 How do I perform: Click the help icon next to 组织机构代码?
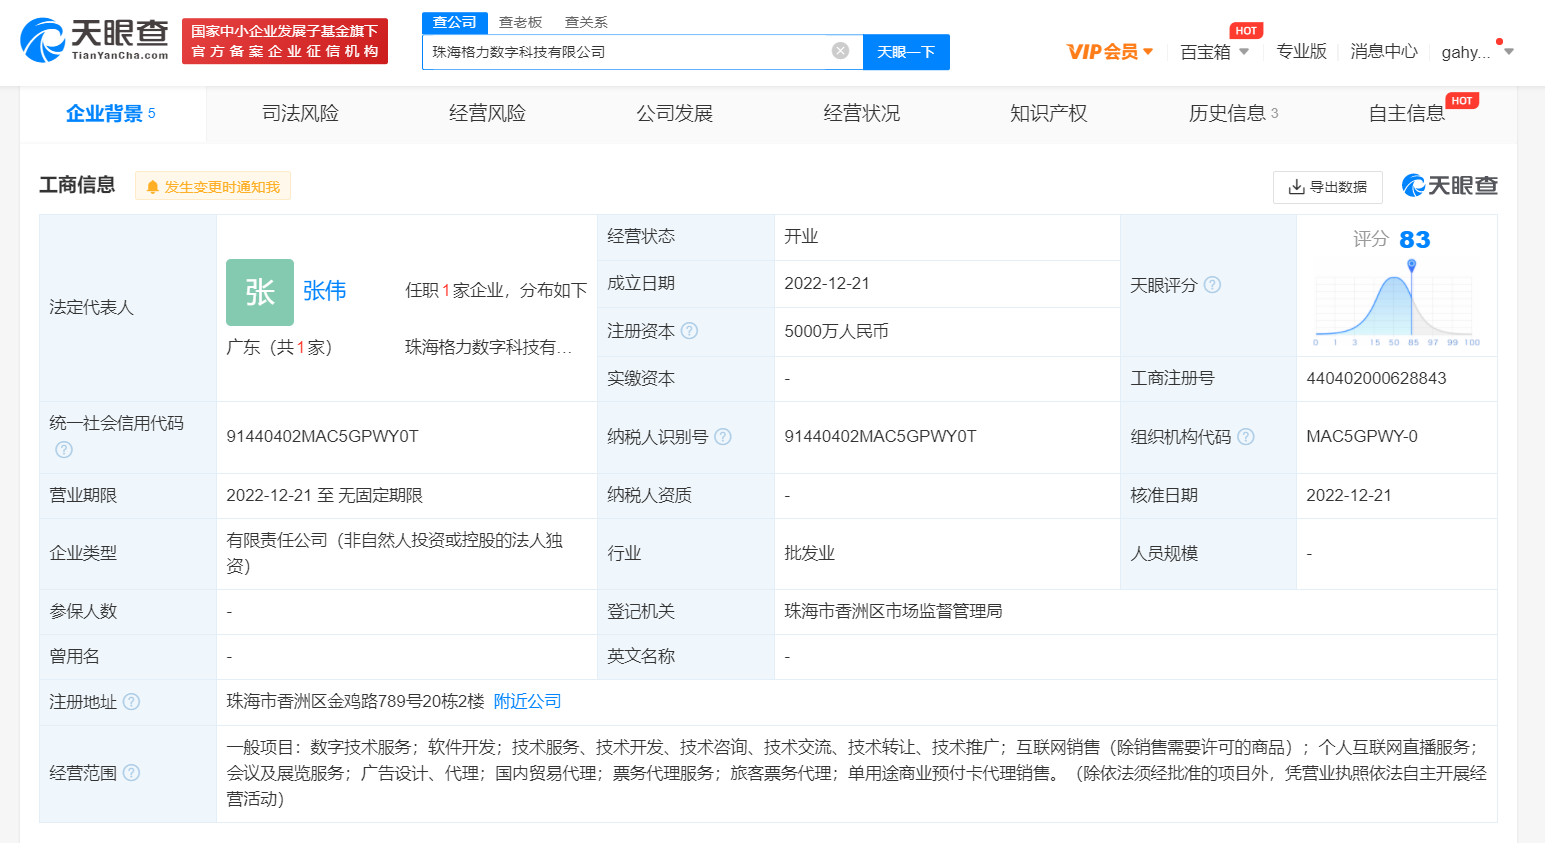(x=1246, y=437)
